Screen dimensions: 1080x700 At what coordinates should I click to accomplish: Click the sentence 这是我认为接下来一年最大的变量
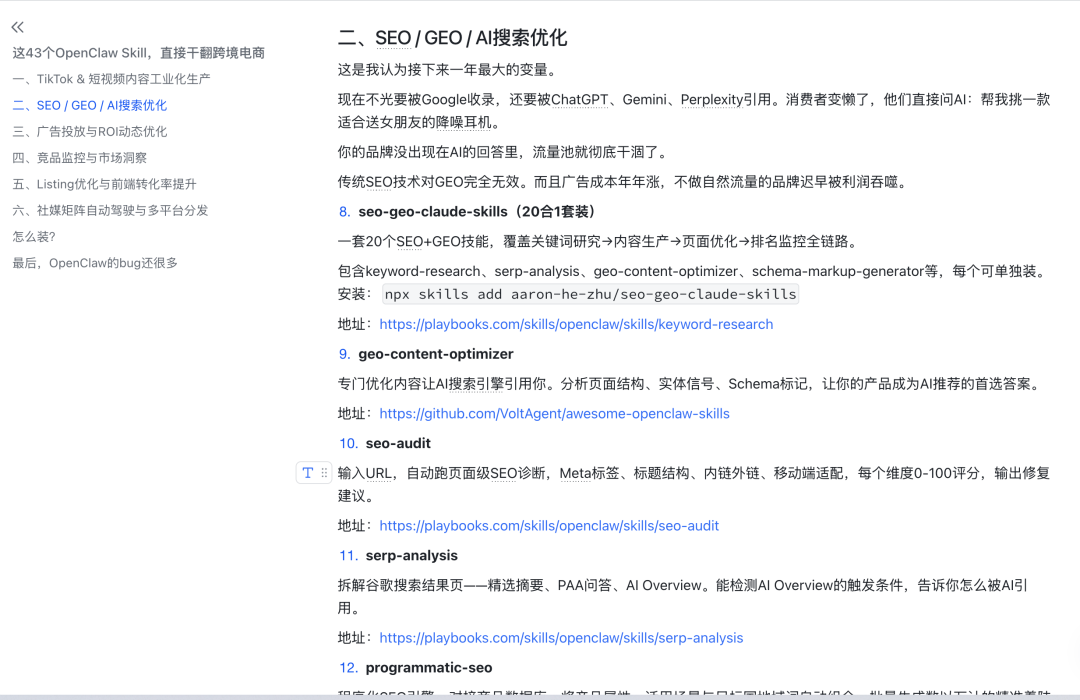[447, 70]
